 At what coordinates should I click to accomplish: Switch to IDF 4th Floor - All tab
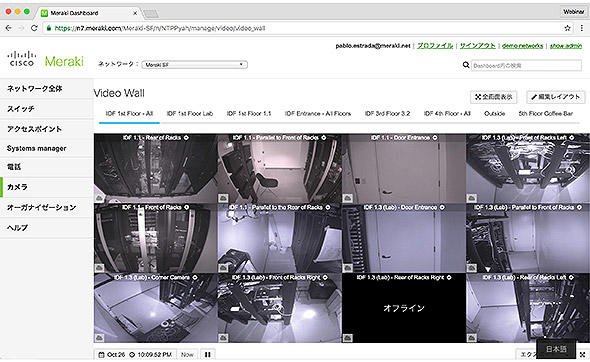pyautogui.click(x=447, y=114)
